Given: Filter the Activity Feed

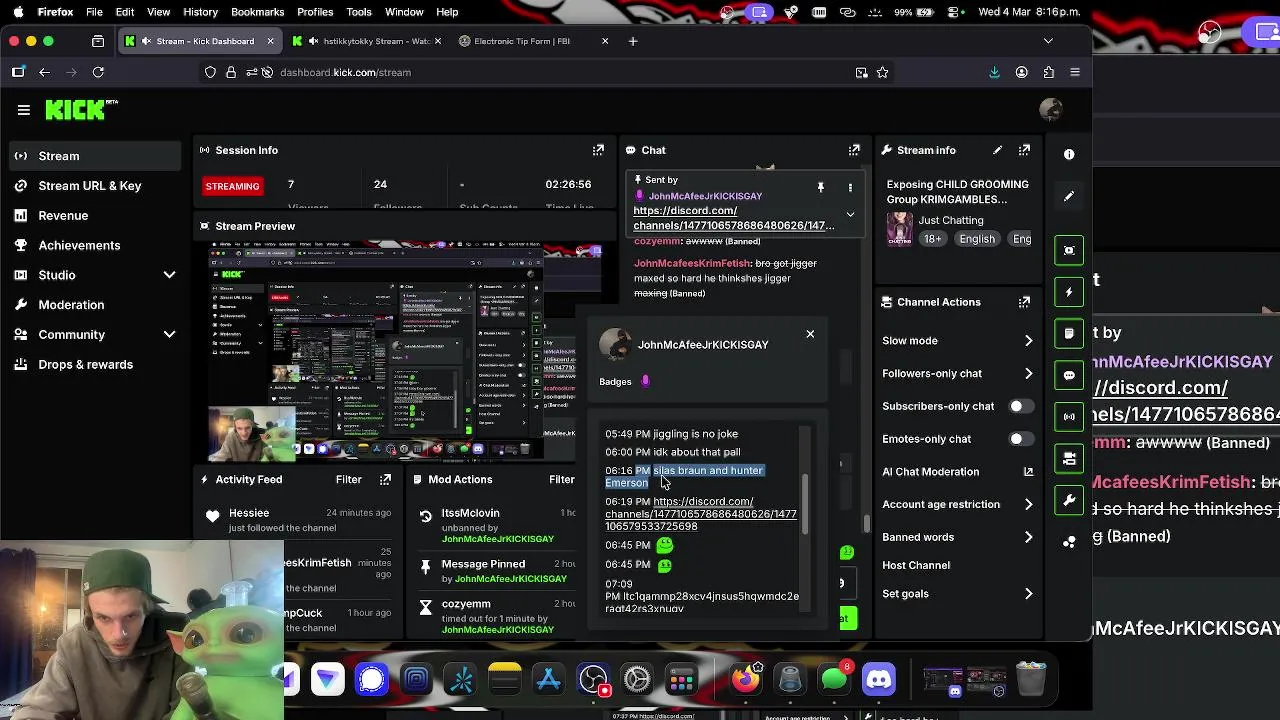Looking at the screenshot, I should 348,480.
